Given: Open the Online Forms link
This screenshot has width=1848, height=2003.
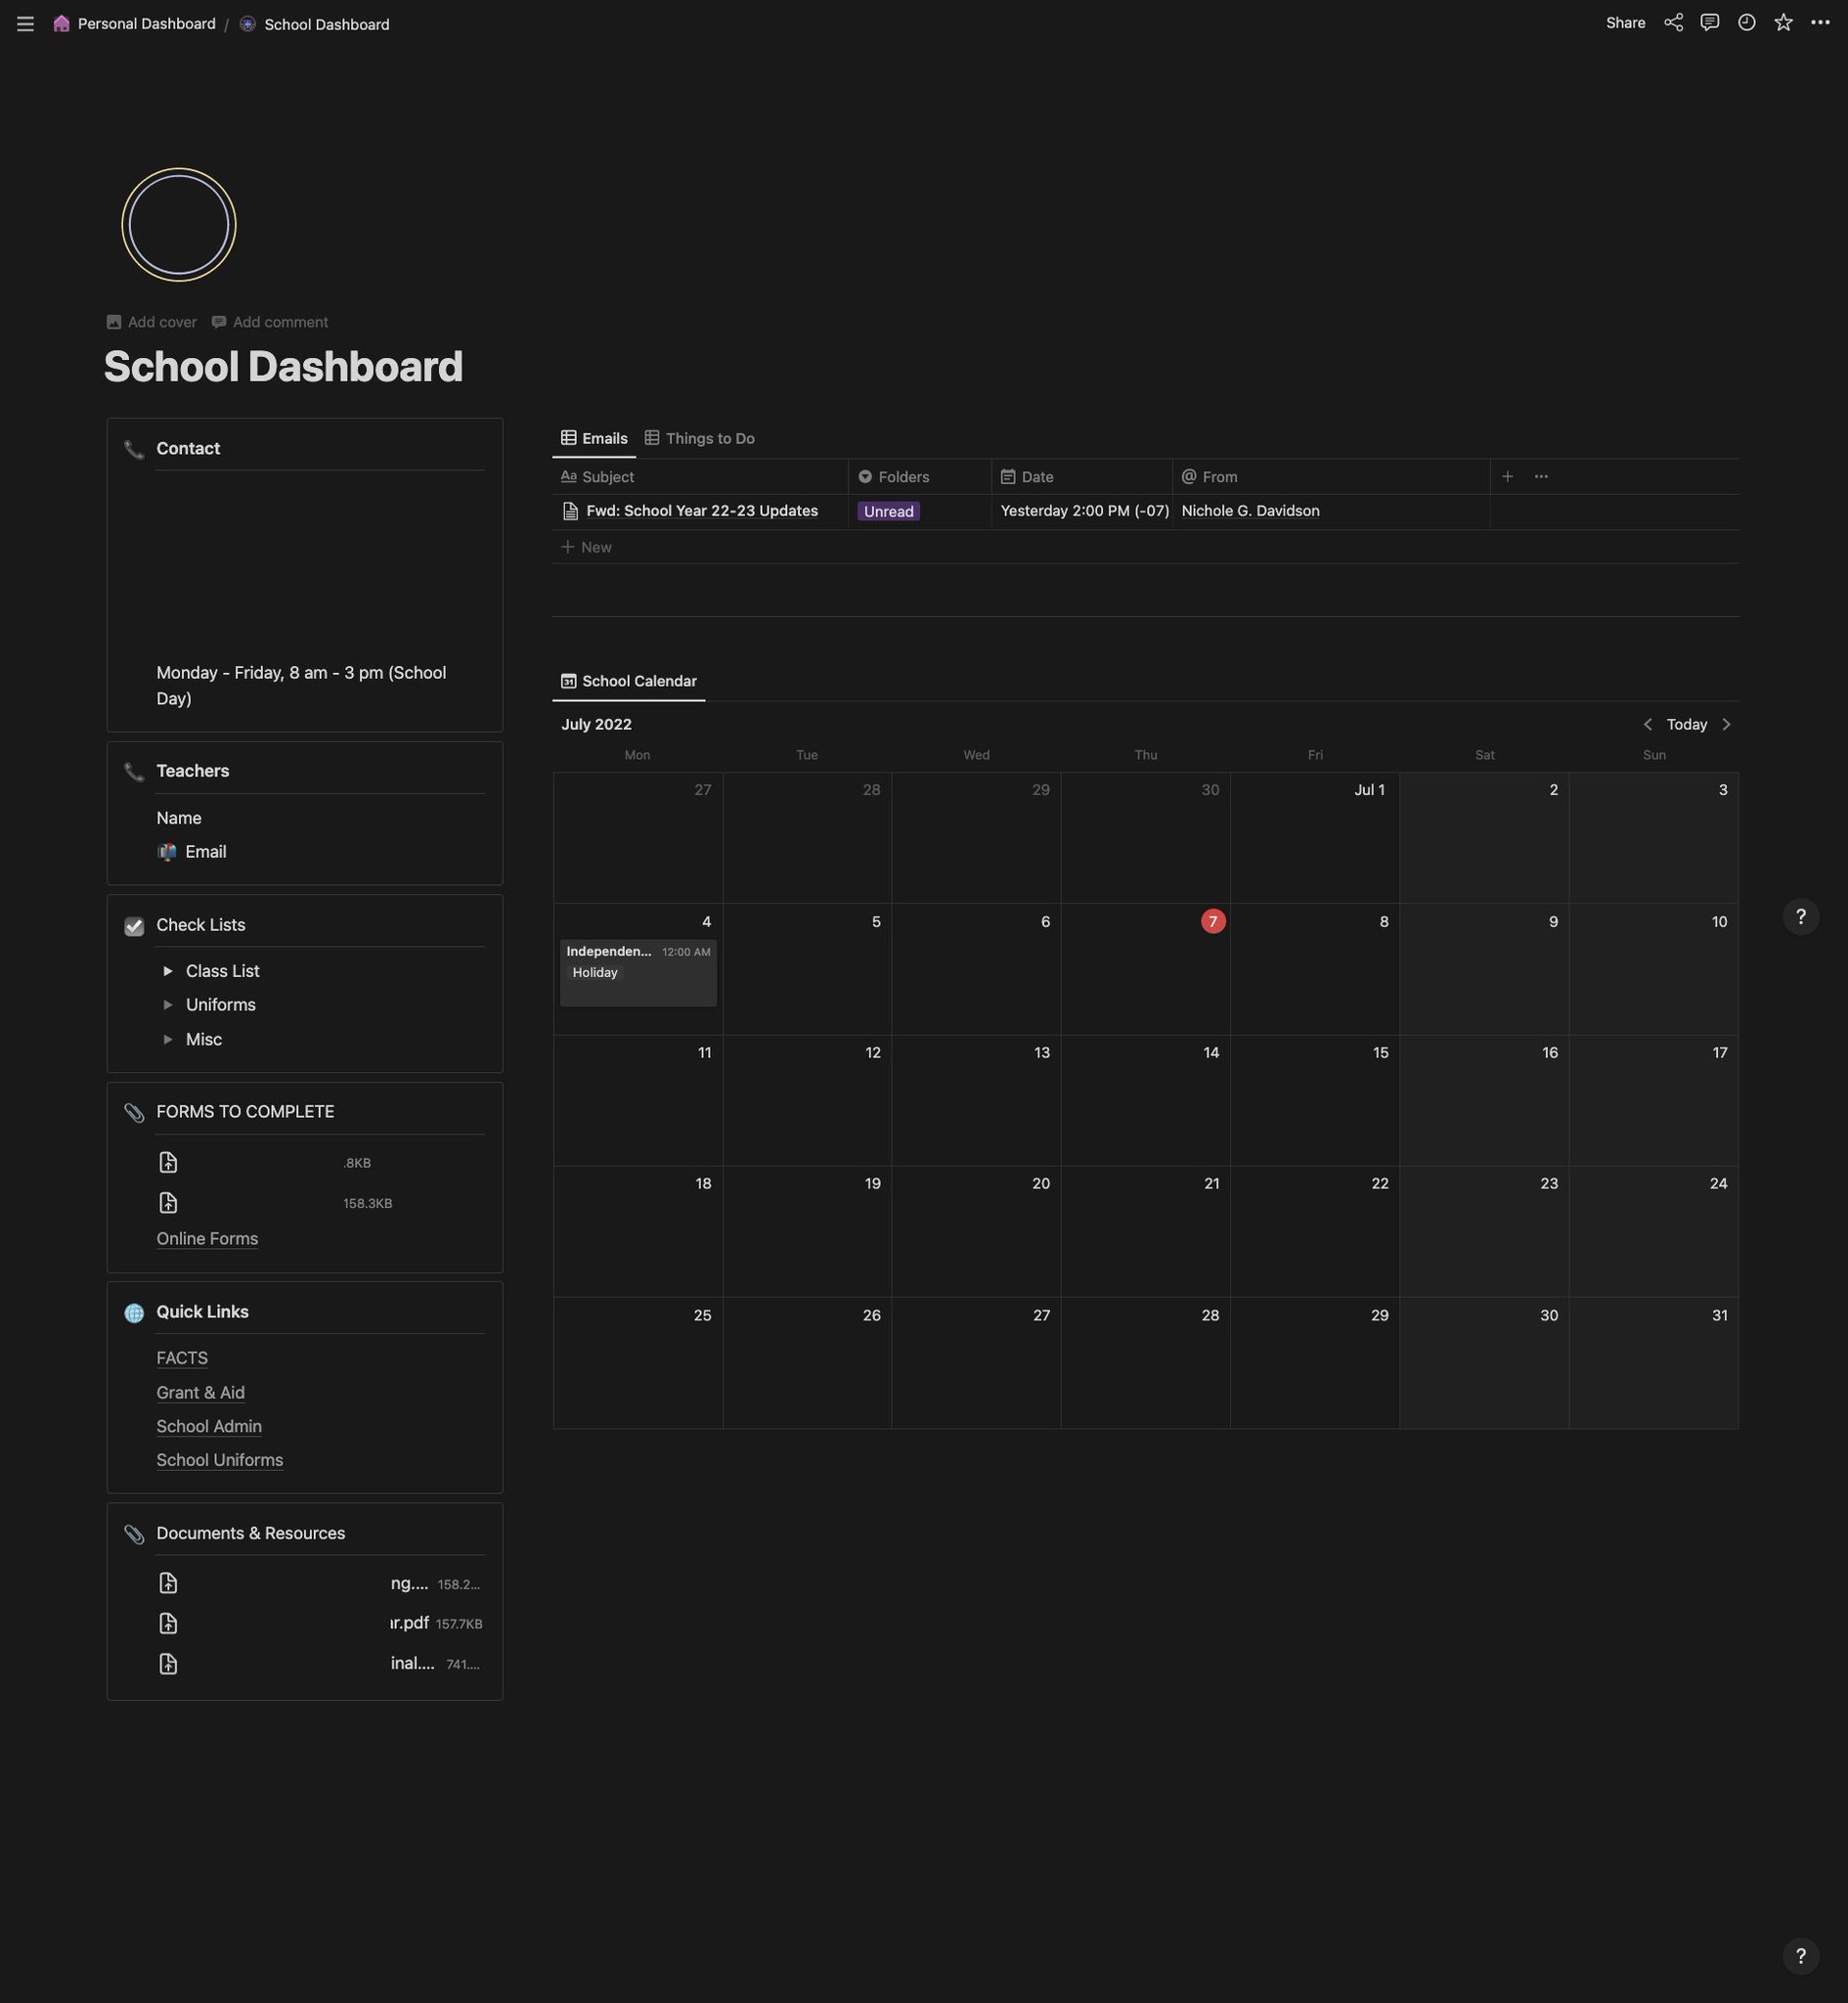Looking at the screenshot, I should coord(207,1239).
